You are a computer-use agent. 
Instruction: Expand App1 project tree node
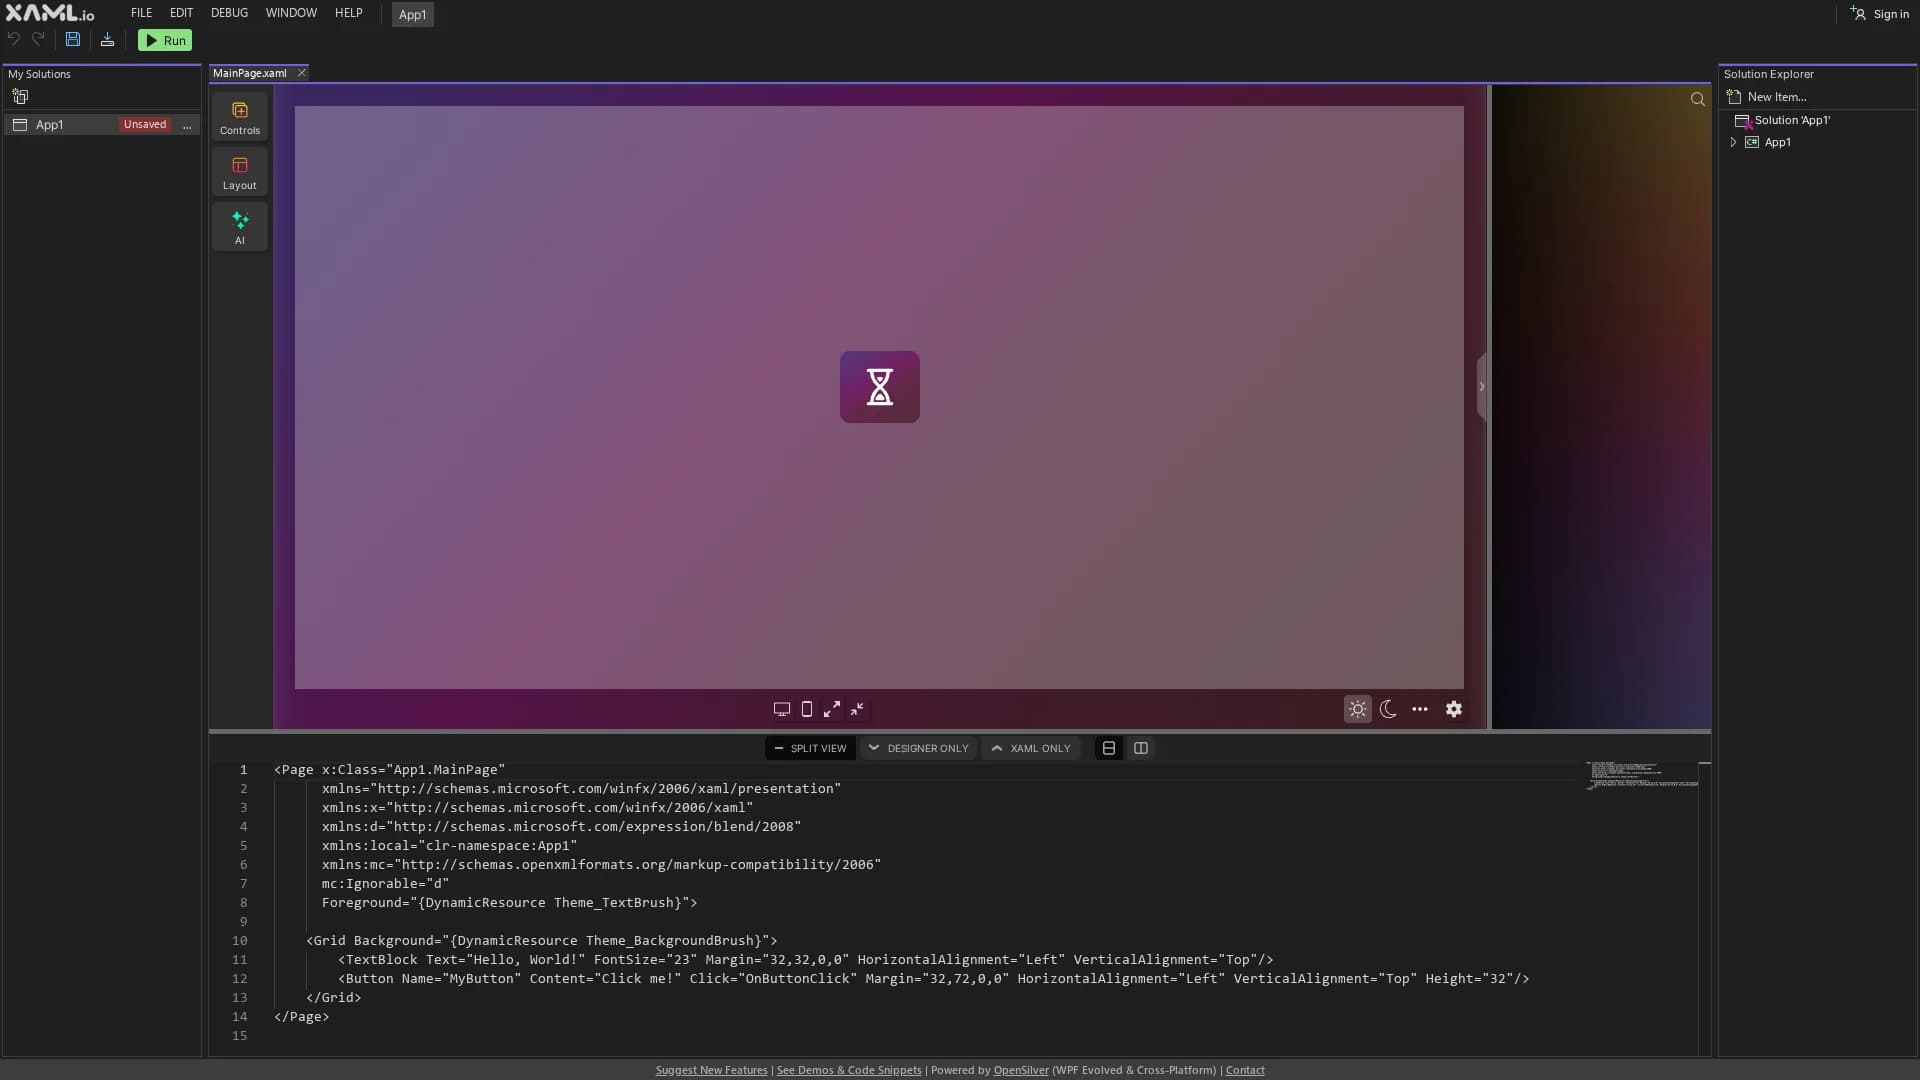1734,142
